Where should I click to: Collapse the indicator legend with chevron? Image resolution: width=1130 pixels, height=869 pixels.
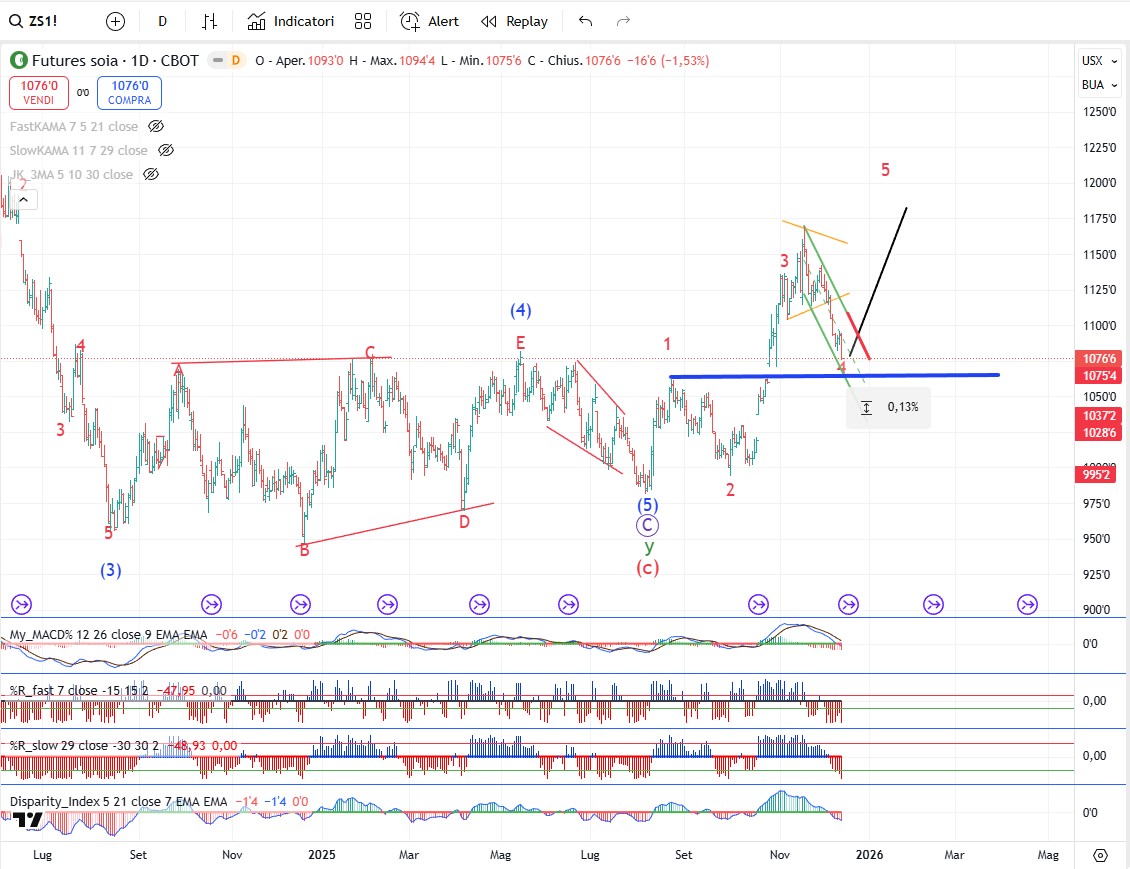tap(24, 200)
